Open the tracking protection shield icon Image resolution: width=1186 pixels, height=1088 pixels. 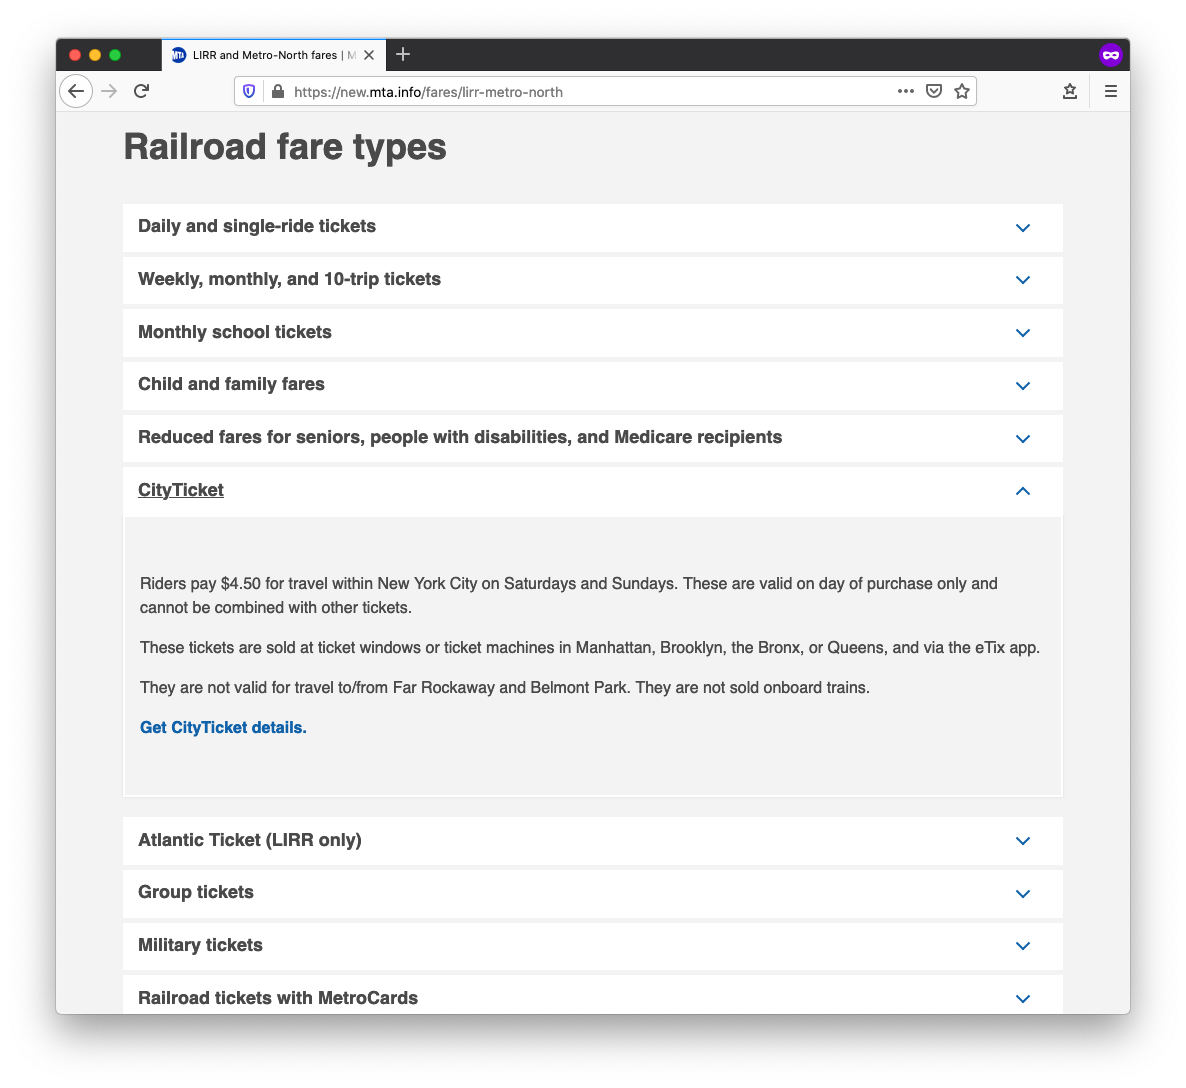249,92
